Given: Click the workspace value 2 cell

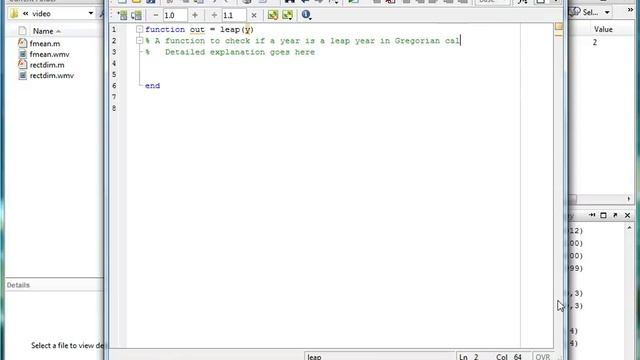Looking at the screenshot, I should 595,42.
